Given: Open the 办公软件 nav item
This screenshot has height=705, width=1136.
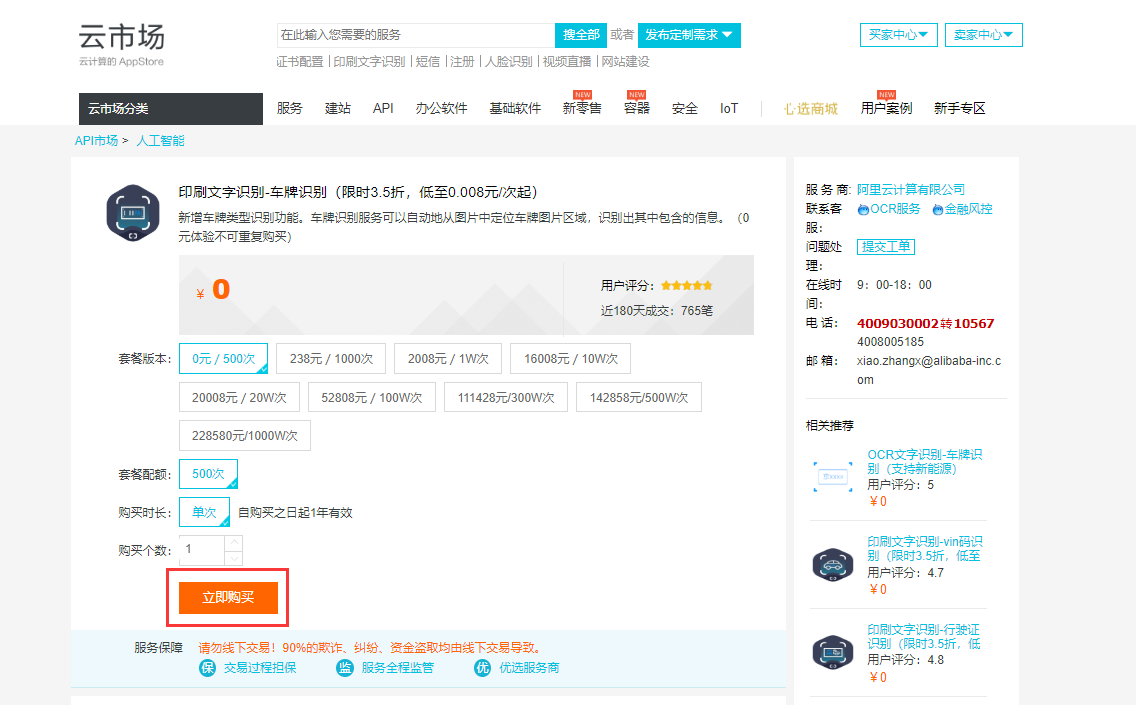Looking at the screenshot, I should pos(441,109).
